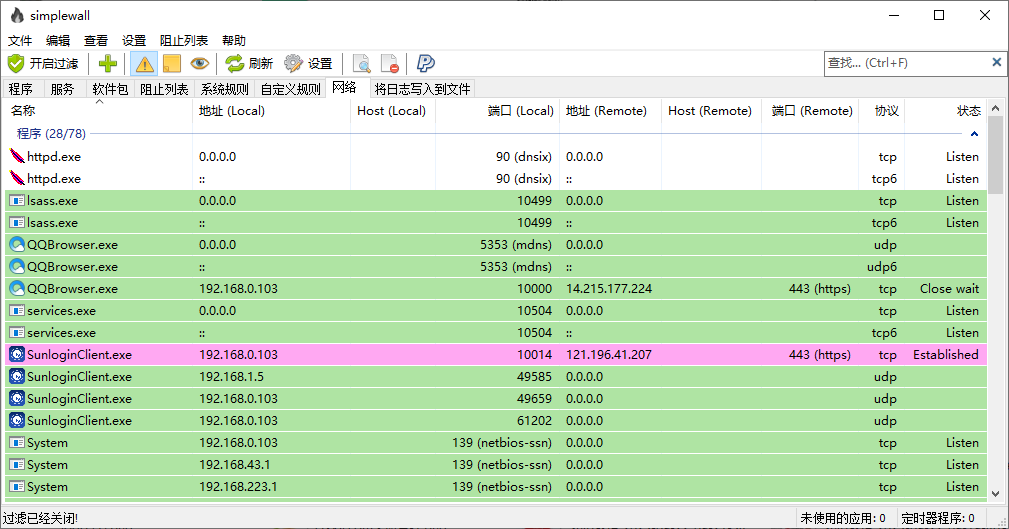Sort by the 状态 column header
This screenshot has height=529, width=1009.
[x=968, y=111]
